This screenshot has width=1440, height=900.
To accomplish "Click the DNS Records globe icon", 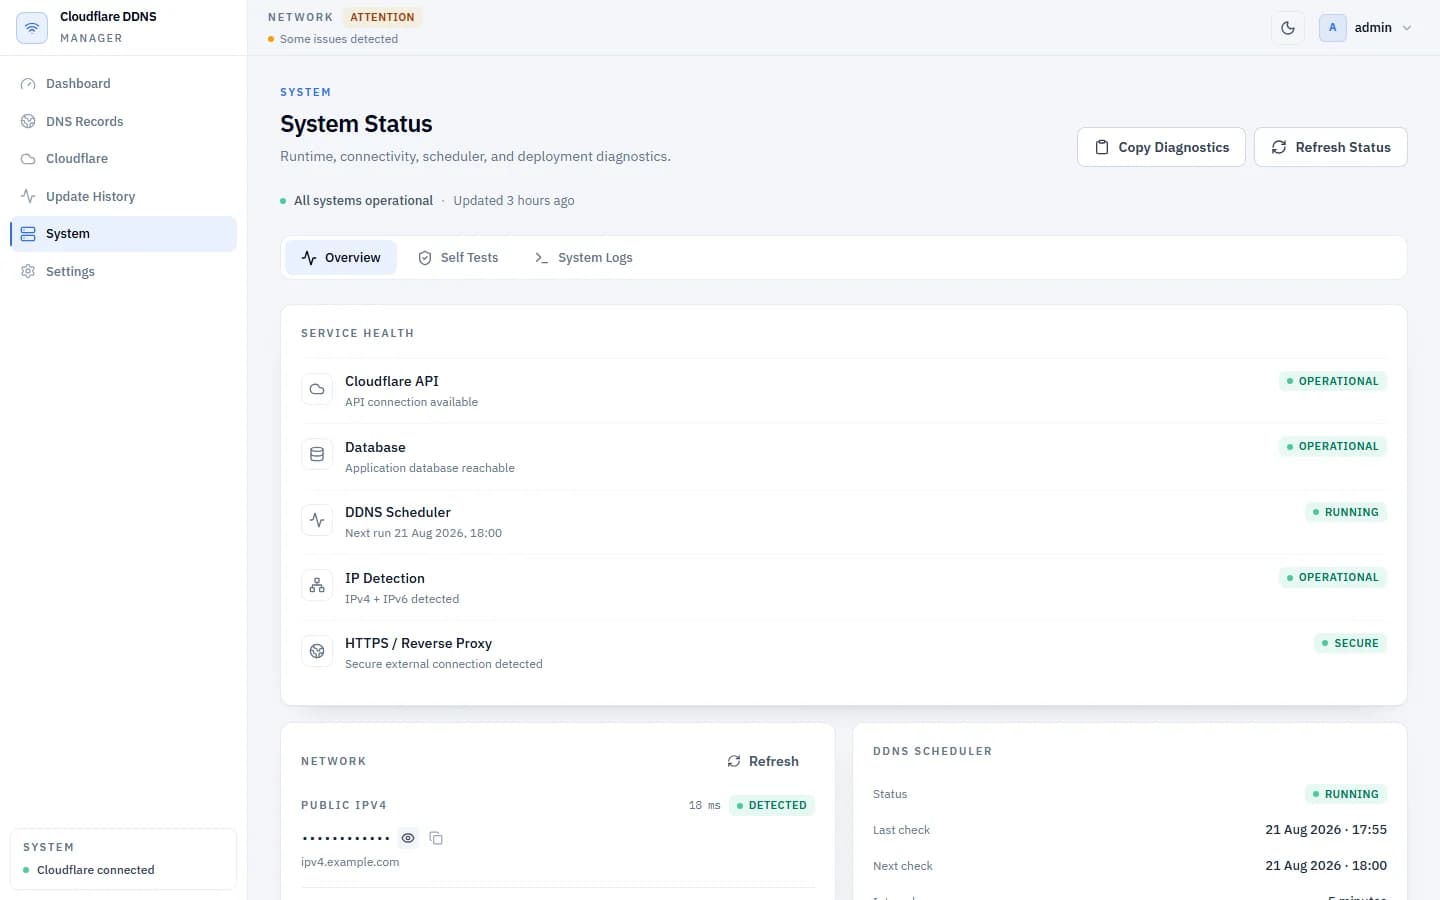I will [28, 121].
